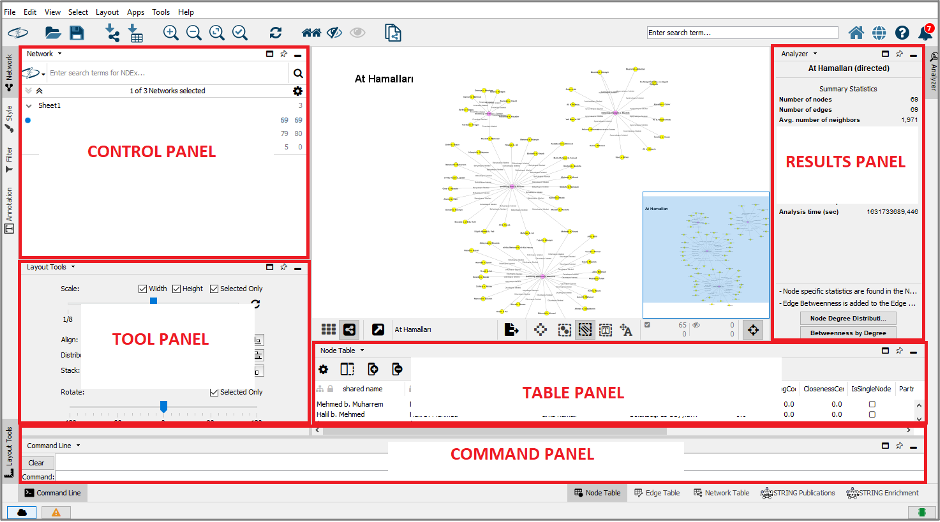Open STRING Enrichment tab

pos(882,493)
